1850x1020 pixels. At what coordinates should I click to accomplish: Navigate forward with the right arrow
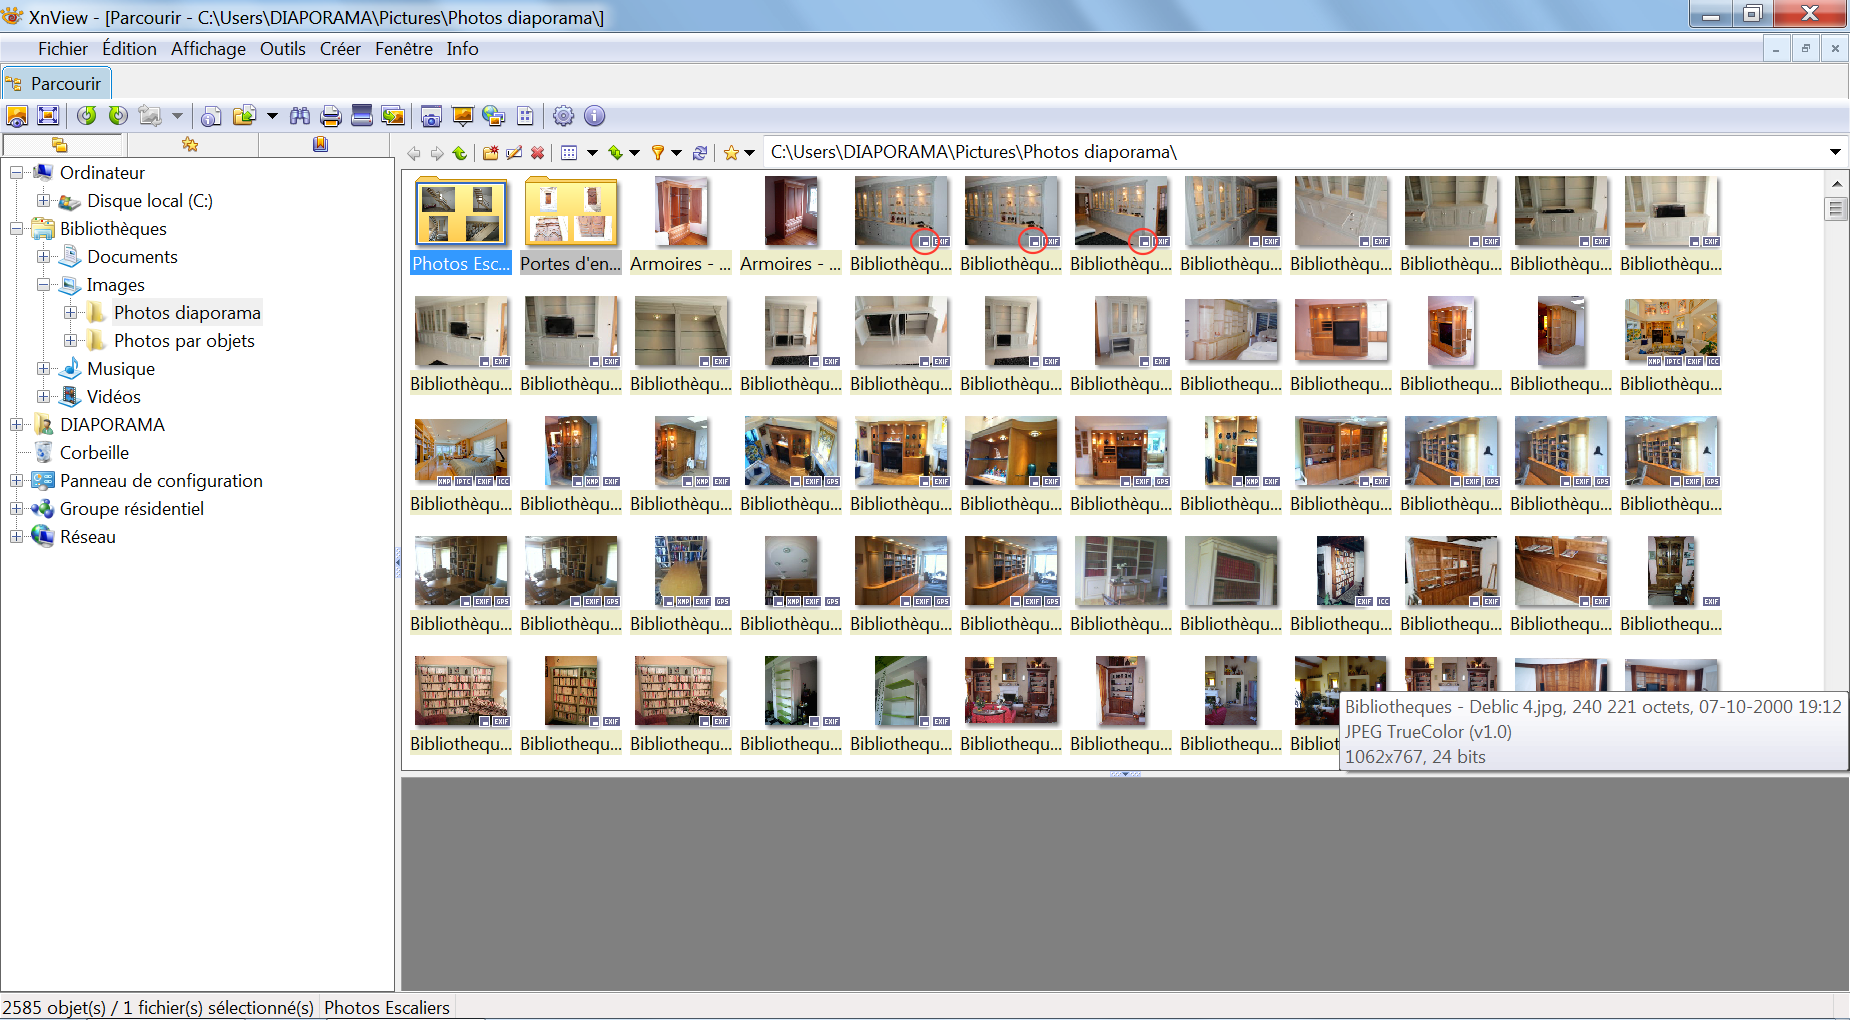click(x=436, y=153)
